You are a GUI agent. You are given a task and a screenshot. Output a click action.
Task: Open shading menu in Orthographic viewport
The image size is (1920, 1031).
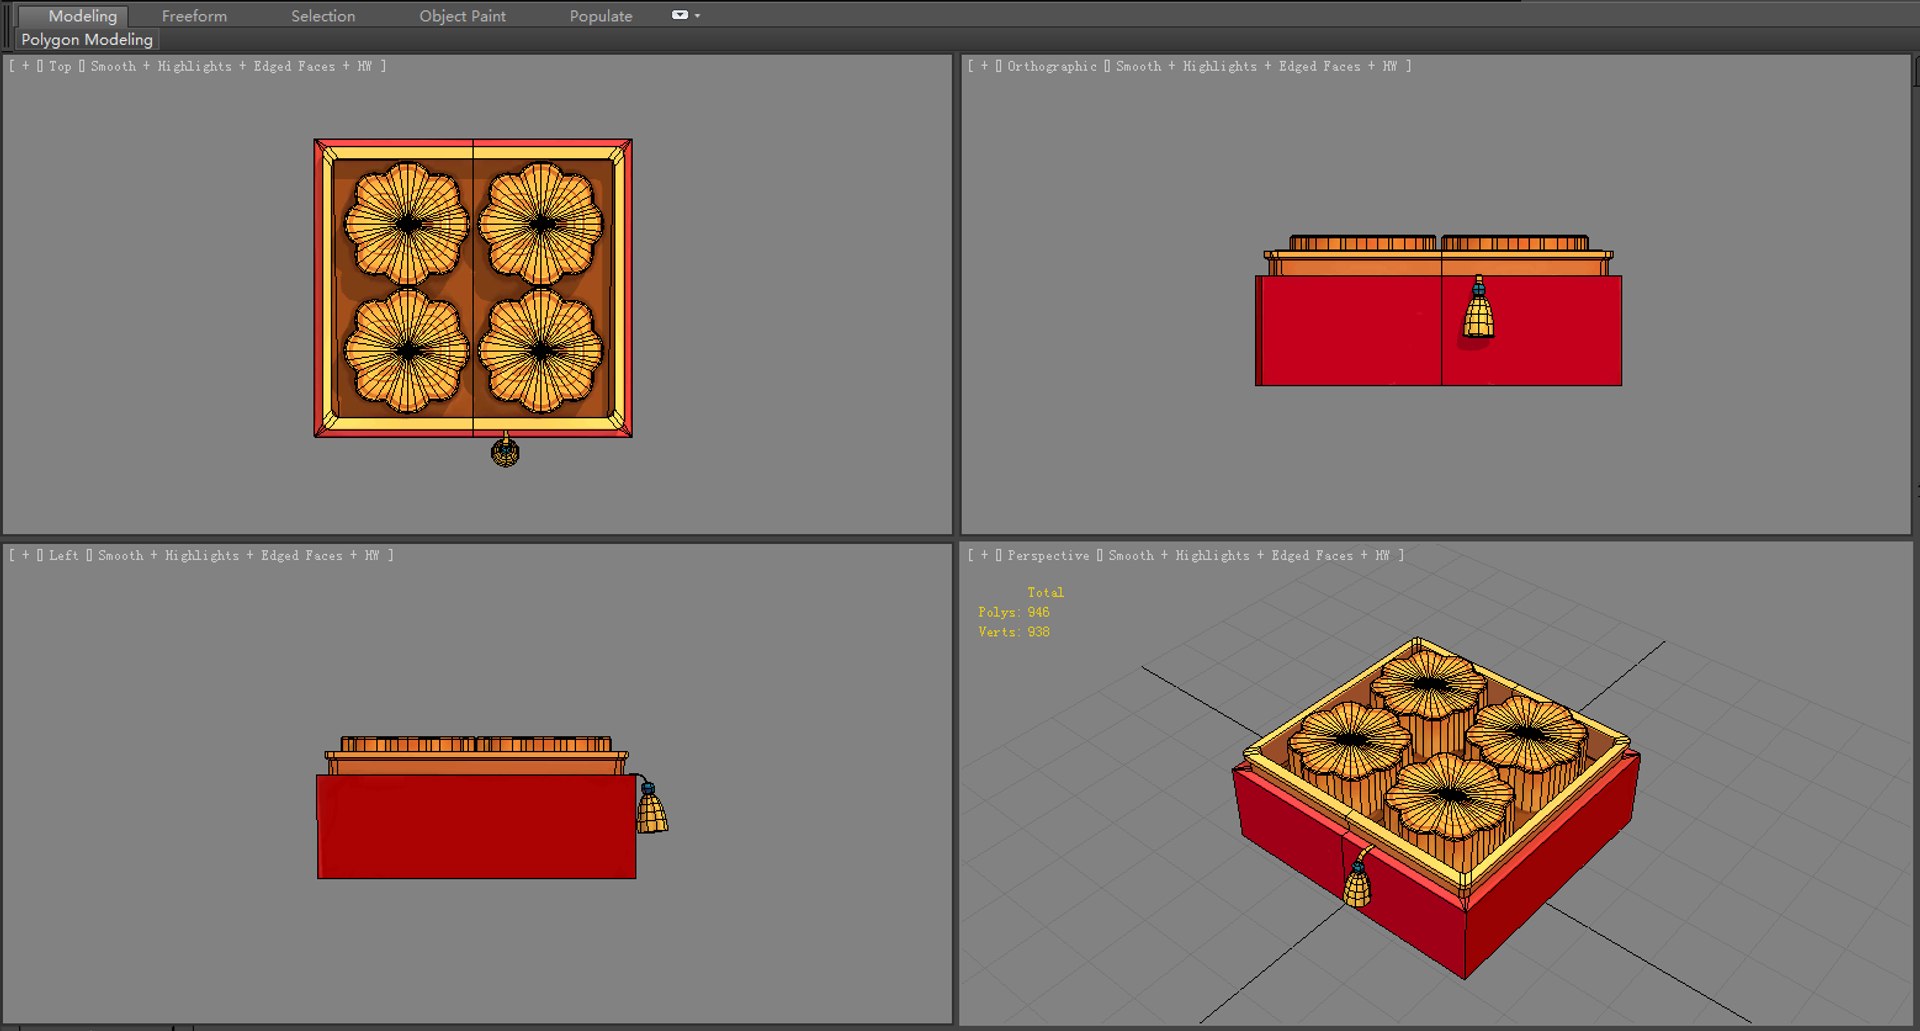point(1257,66)
